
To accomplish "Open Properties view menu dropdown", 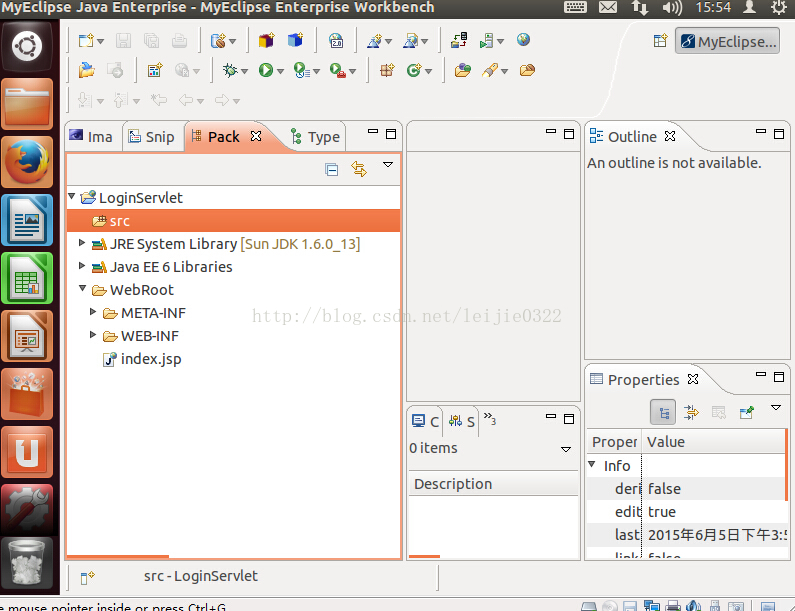I will pyautogui.click(x=776, y=408).
